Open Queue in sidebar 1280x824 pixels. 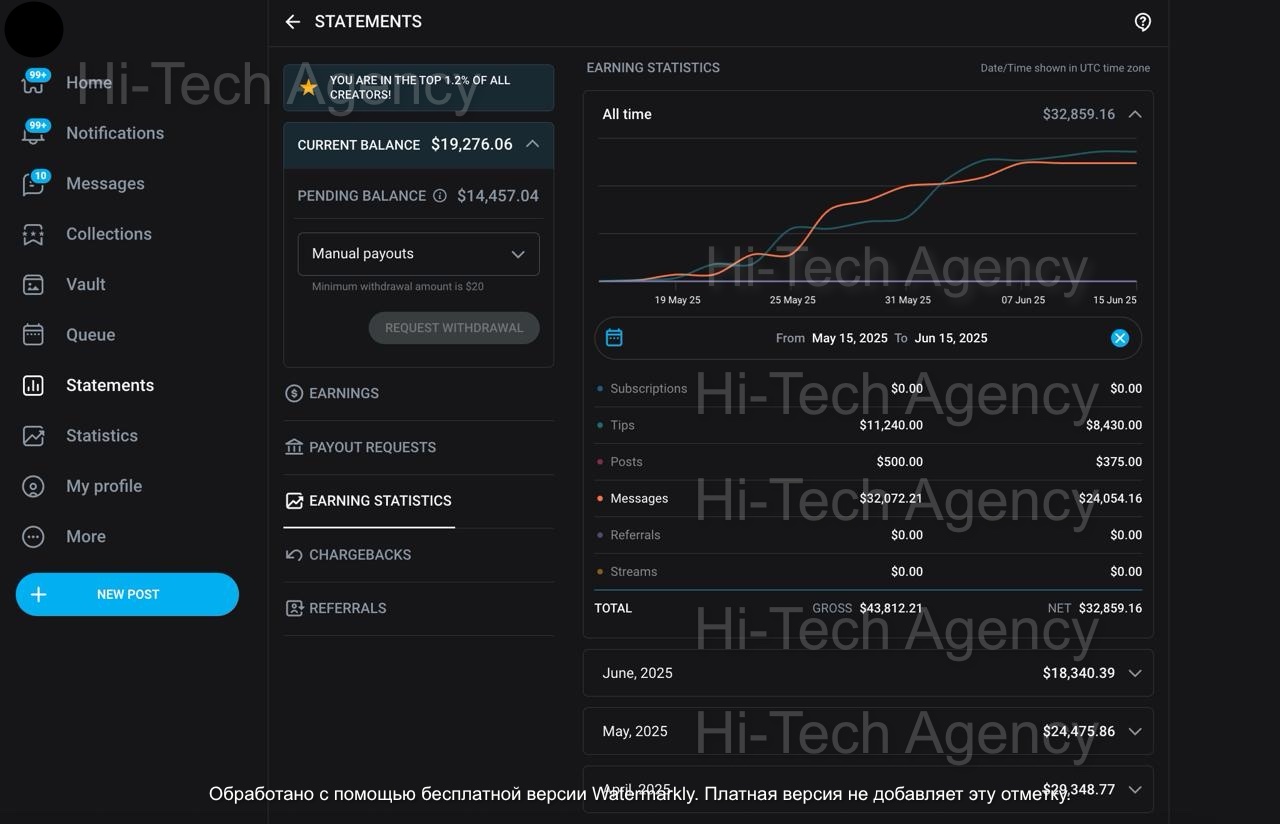click(90, 335)
